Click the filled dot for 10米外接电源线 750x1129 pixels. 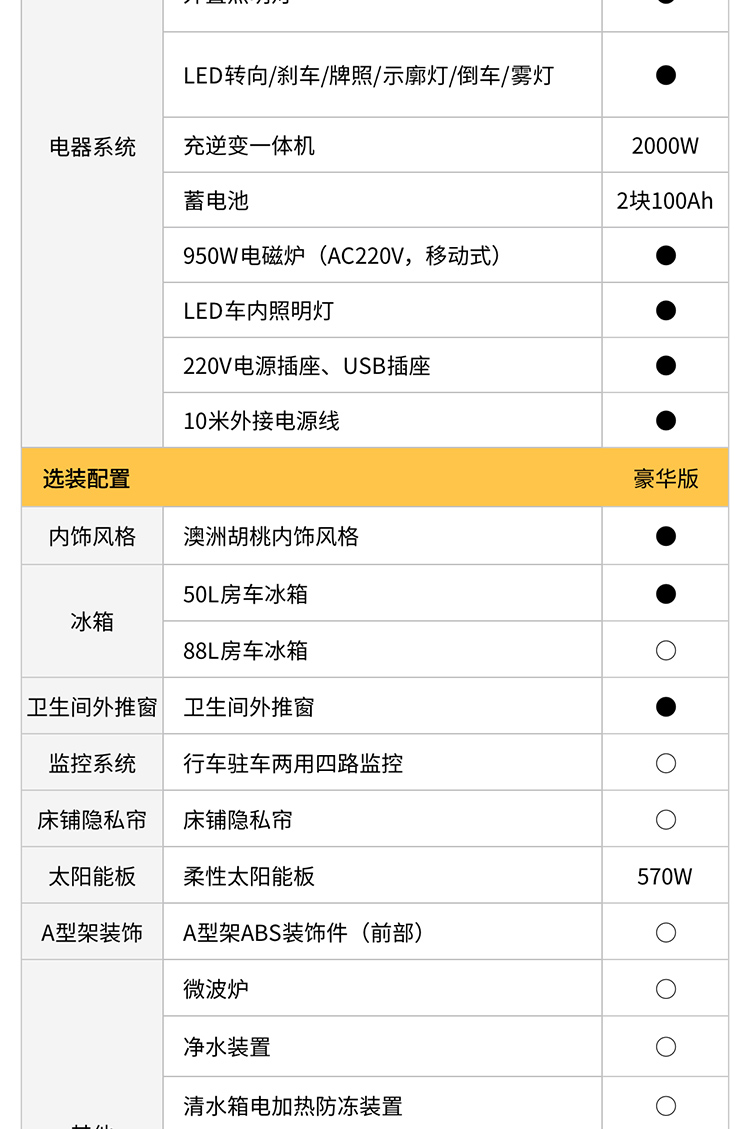coord(666,420)
